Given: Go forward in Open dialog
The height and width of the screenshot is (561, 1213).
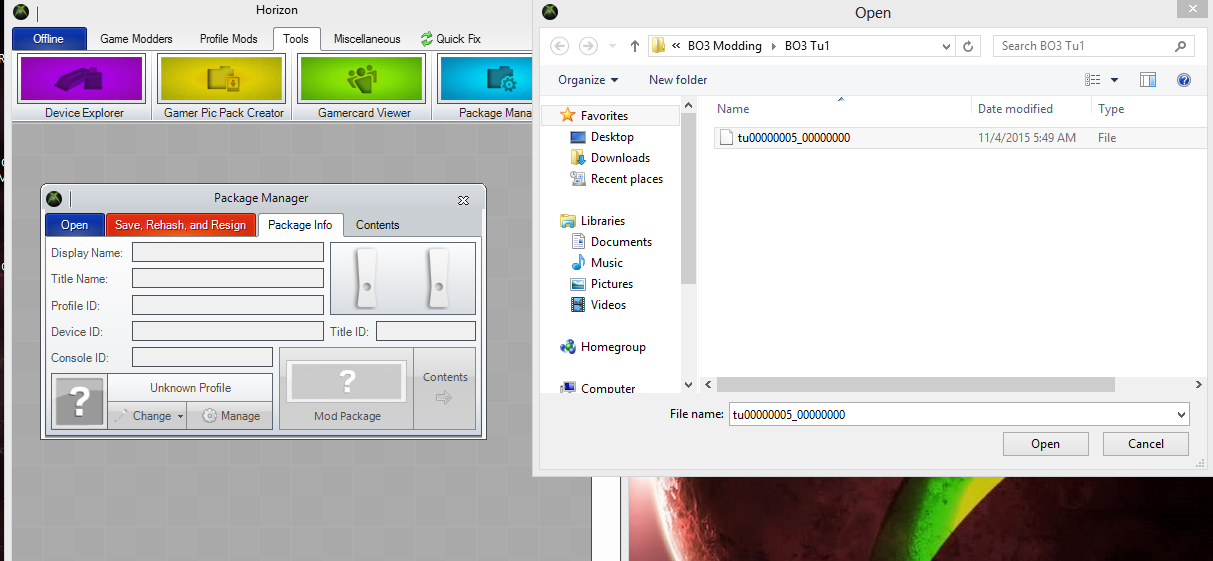Looking at the screenshot, I should click(x=589, y=46).
